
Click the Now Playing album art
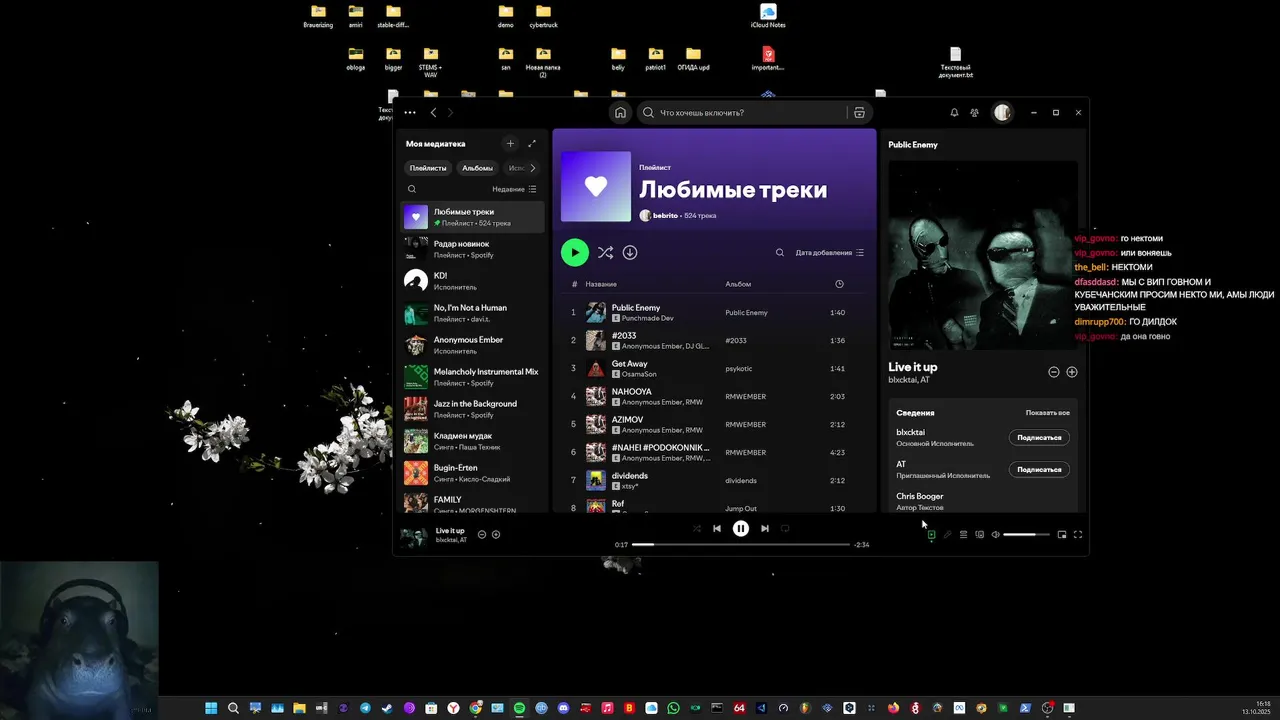983,255
